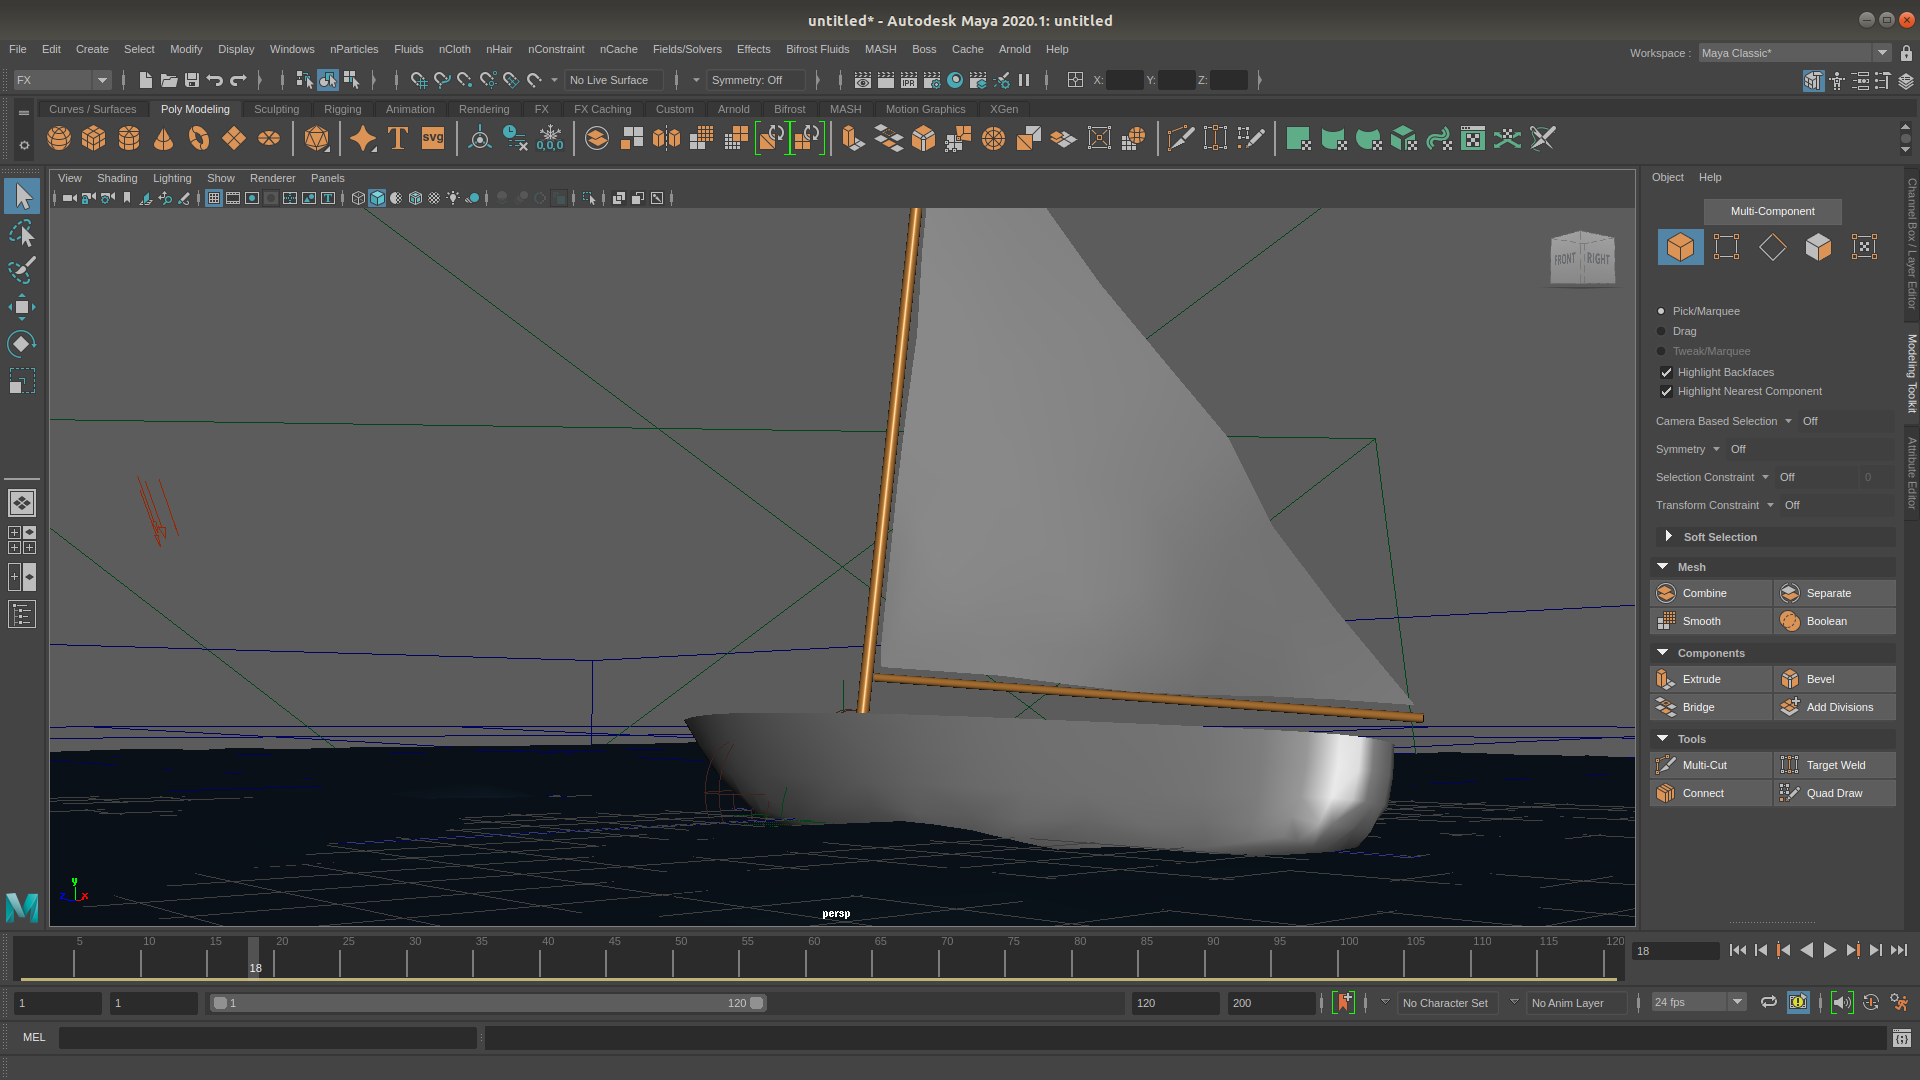
Task: Select the polygon sphere shelf icon
Action: pos(59,139)
